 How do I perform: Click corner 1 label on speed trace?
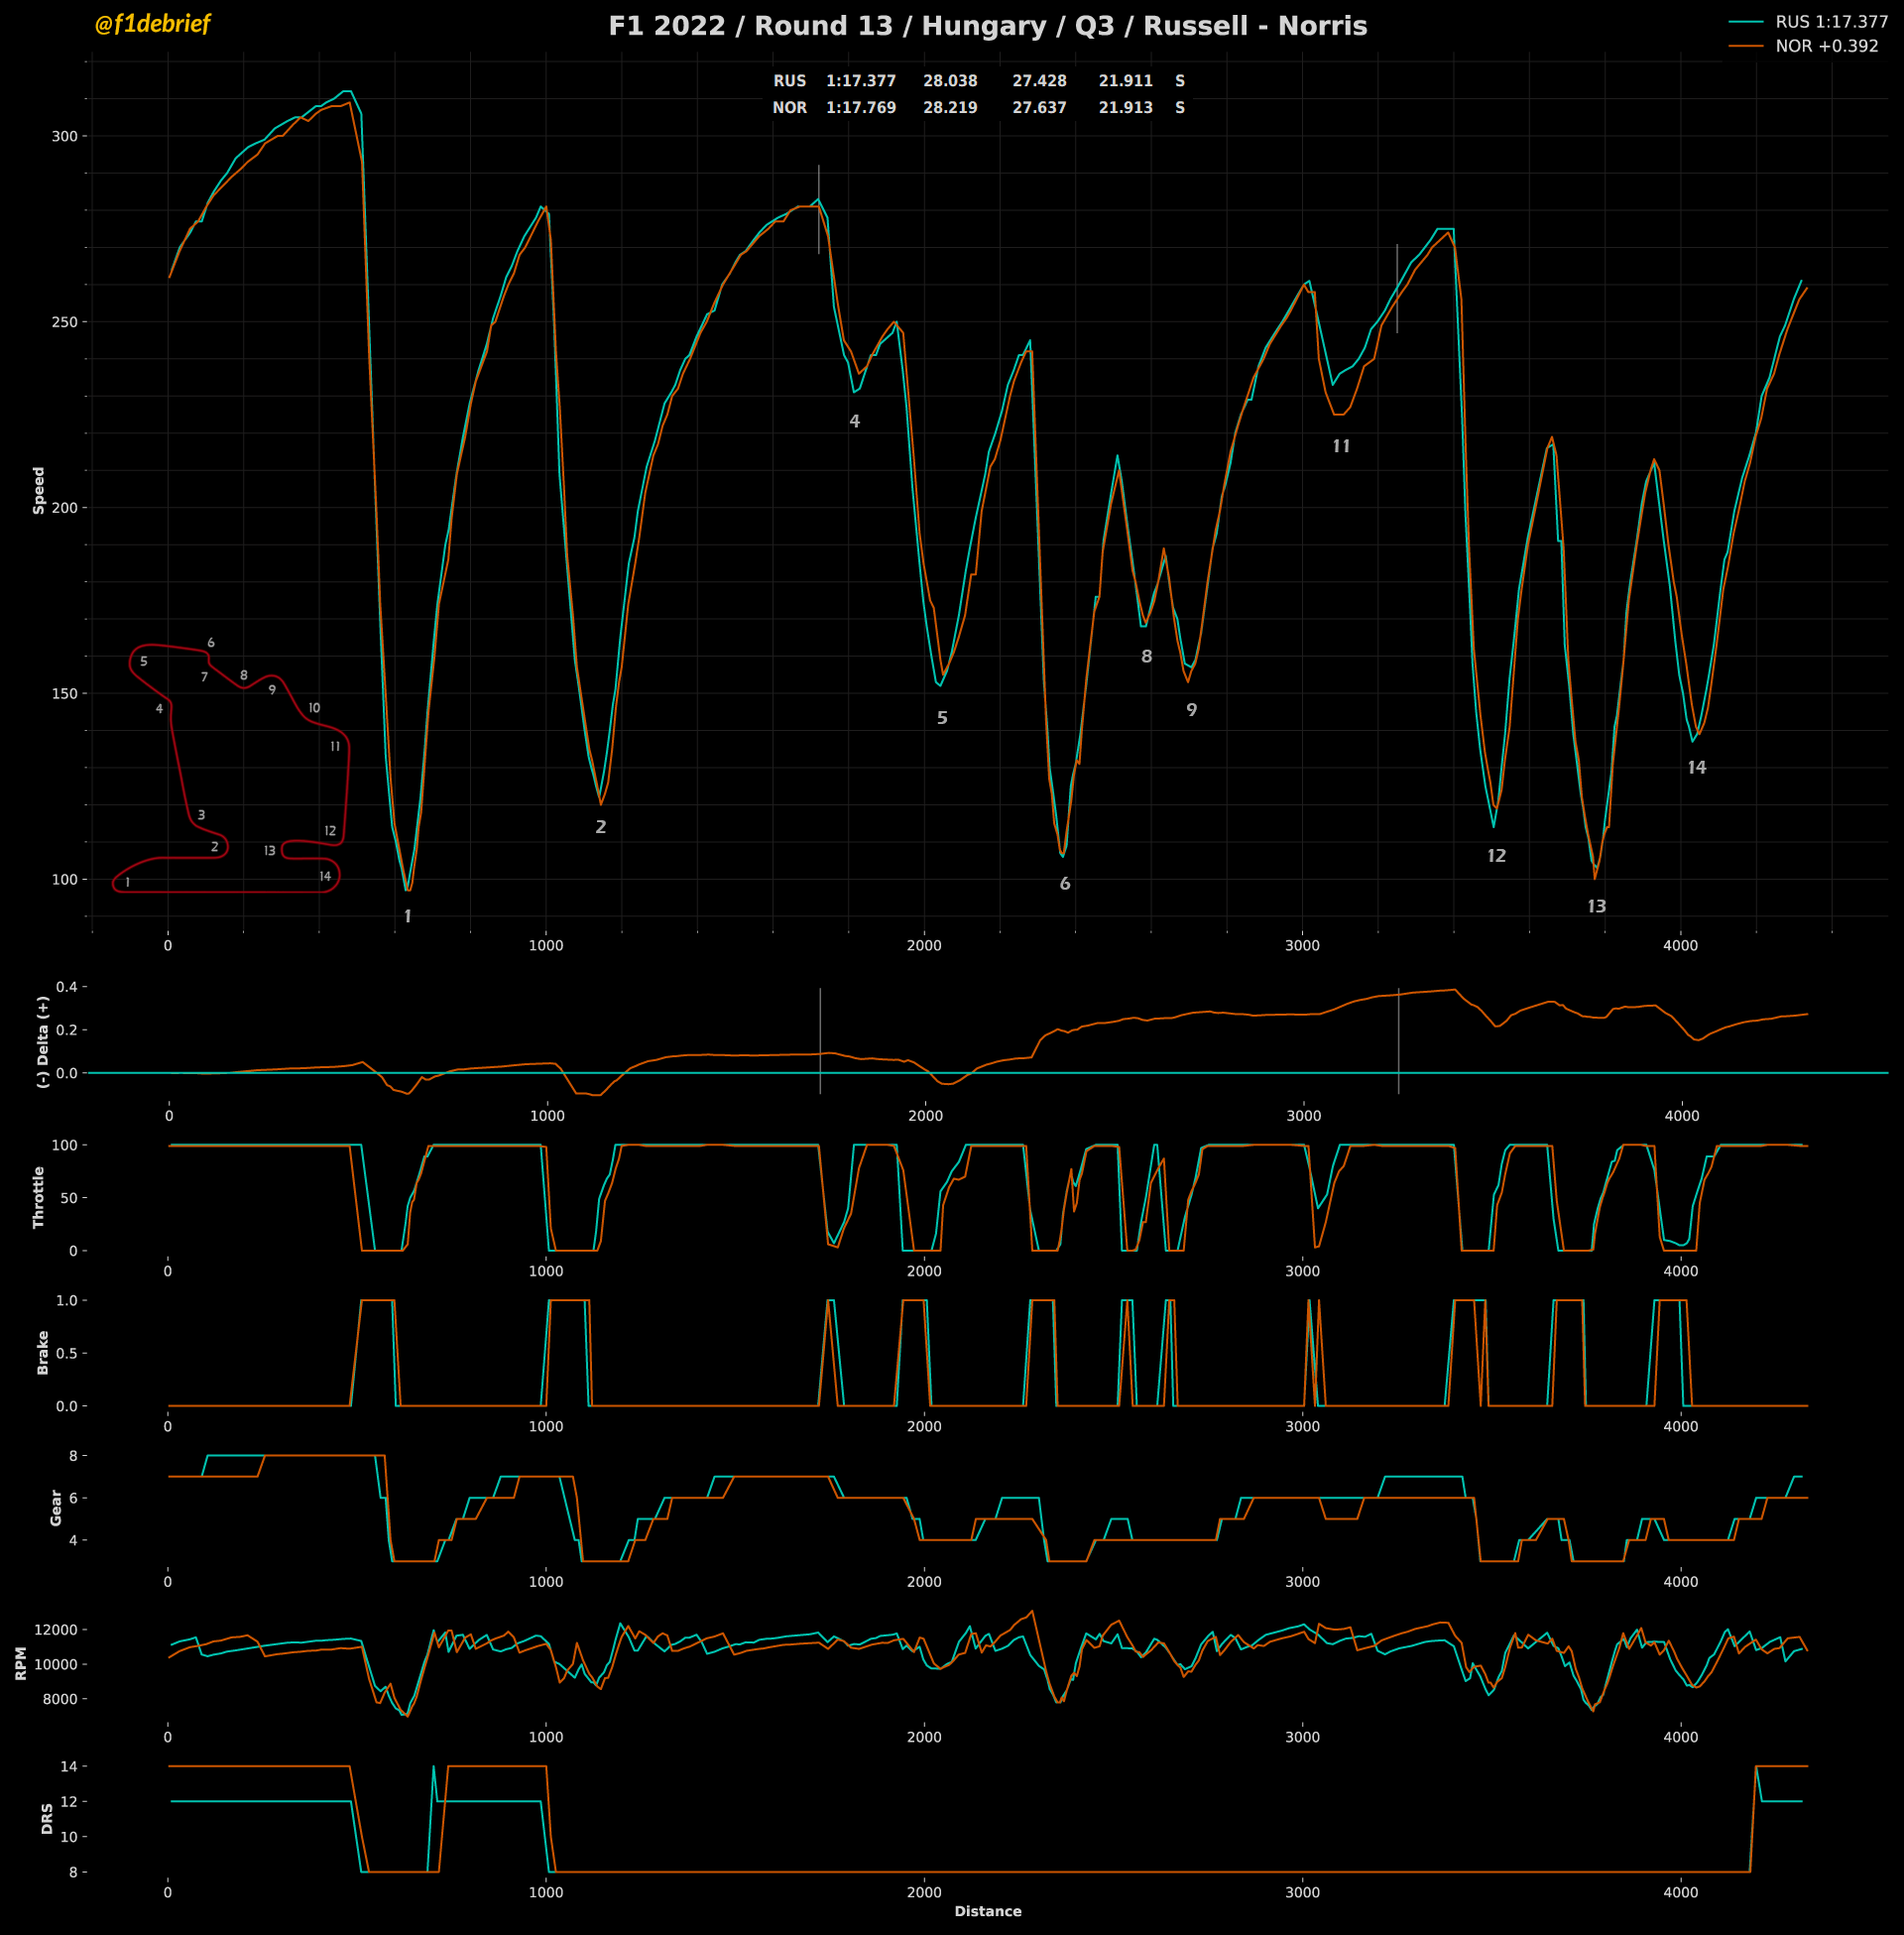point(407,916)
